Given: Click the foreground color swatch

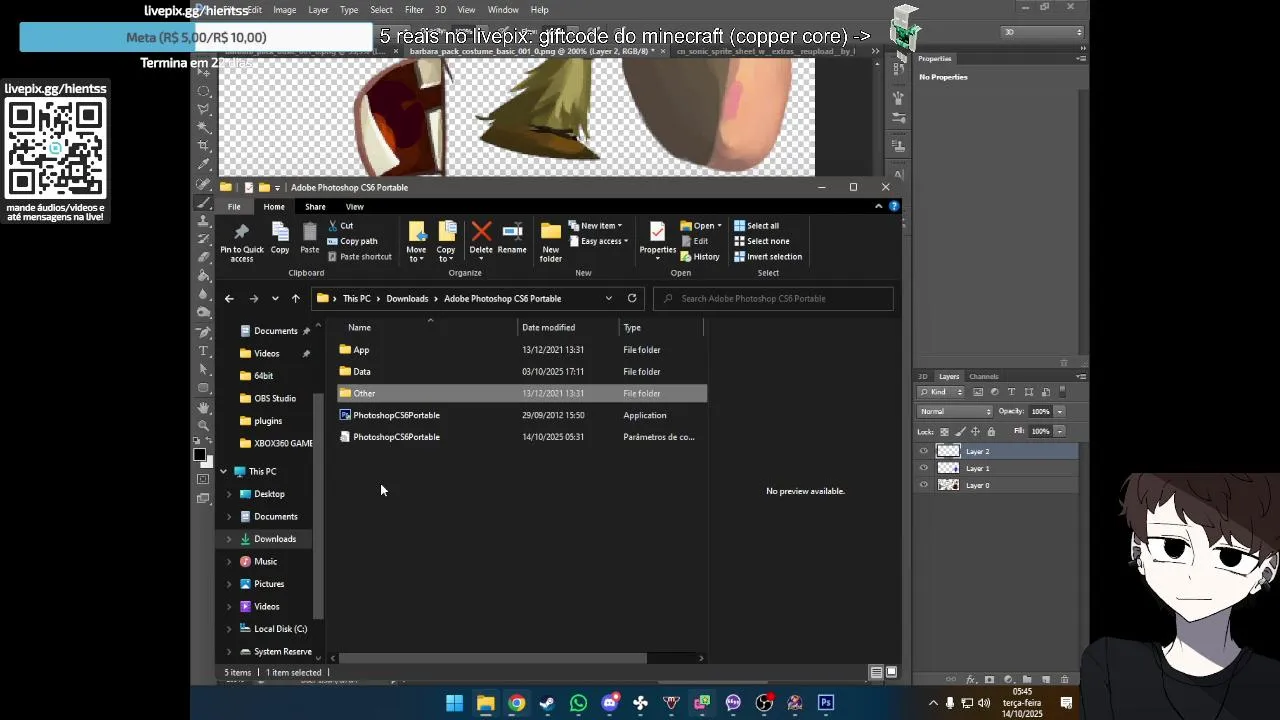Looking at the screenshot, I should [x=200, y=456].
